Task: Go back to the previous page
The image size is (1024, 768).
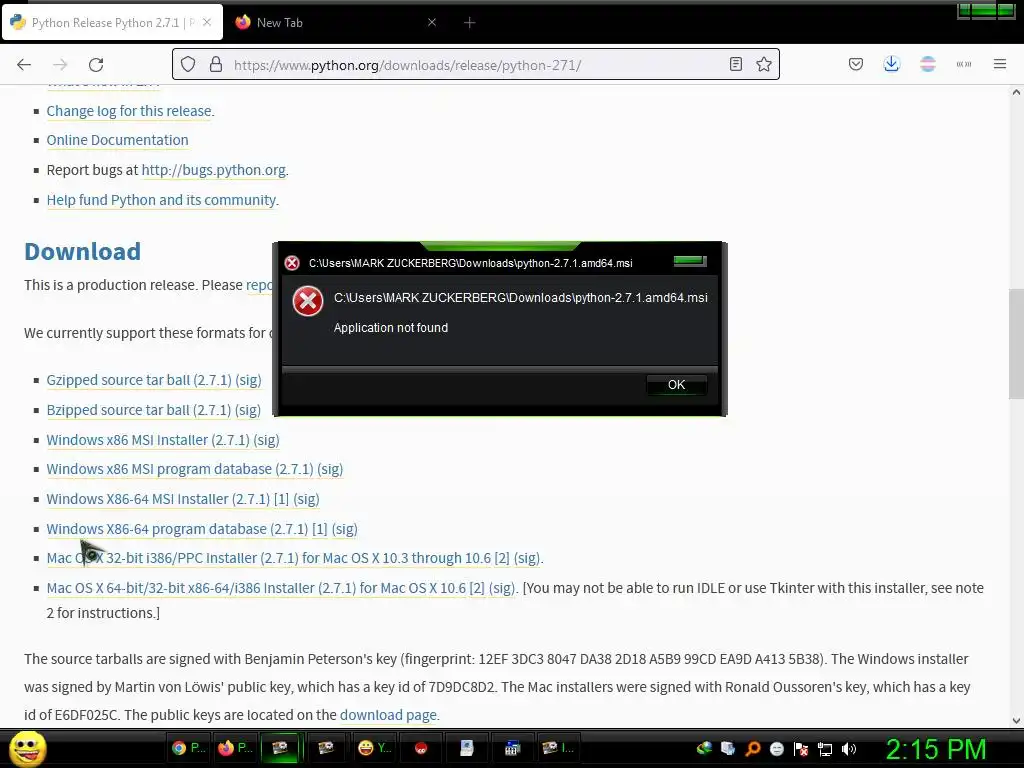Action: point(24,65)
